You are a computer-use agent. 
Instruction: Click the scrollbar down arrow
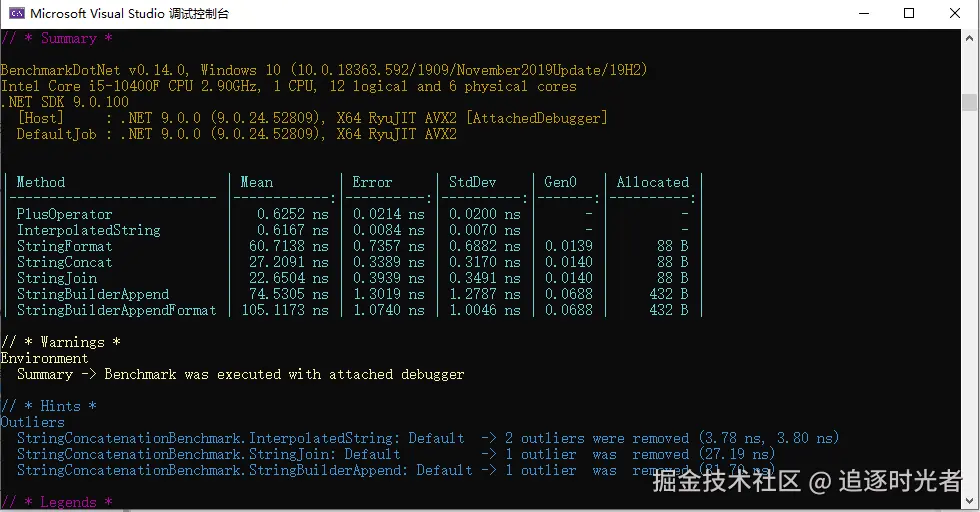969,501
